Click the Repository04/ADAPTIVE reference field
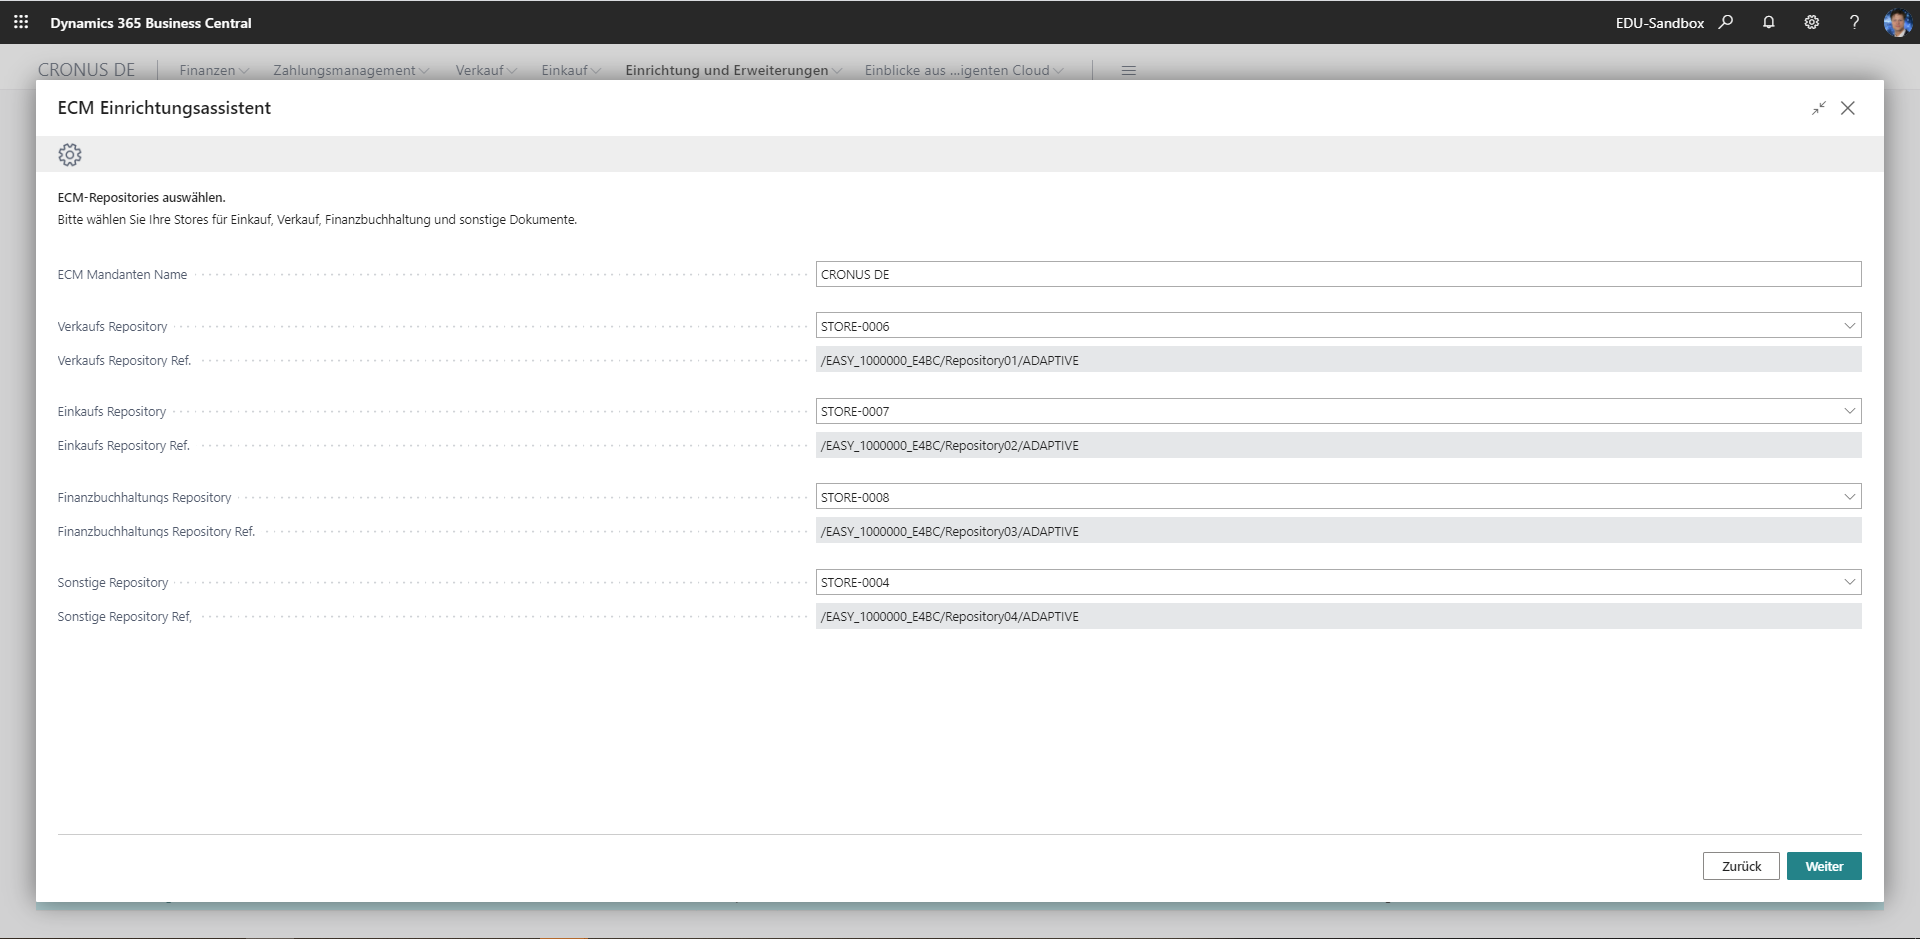 (1338, 617)
